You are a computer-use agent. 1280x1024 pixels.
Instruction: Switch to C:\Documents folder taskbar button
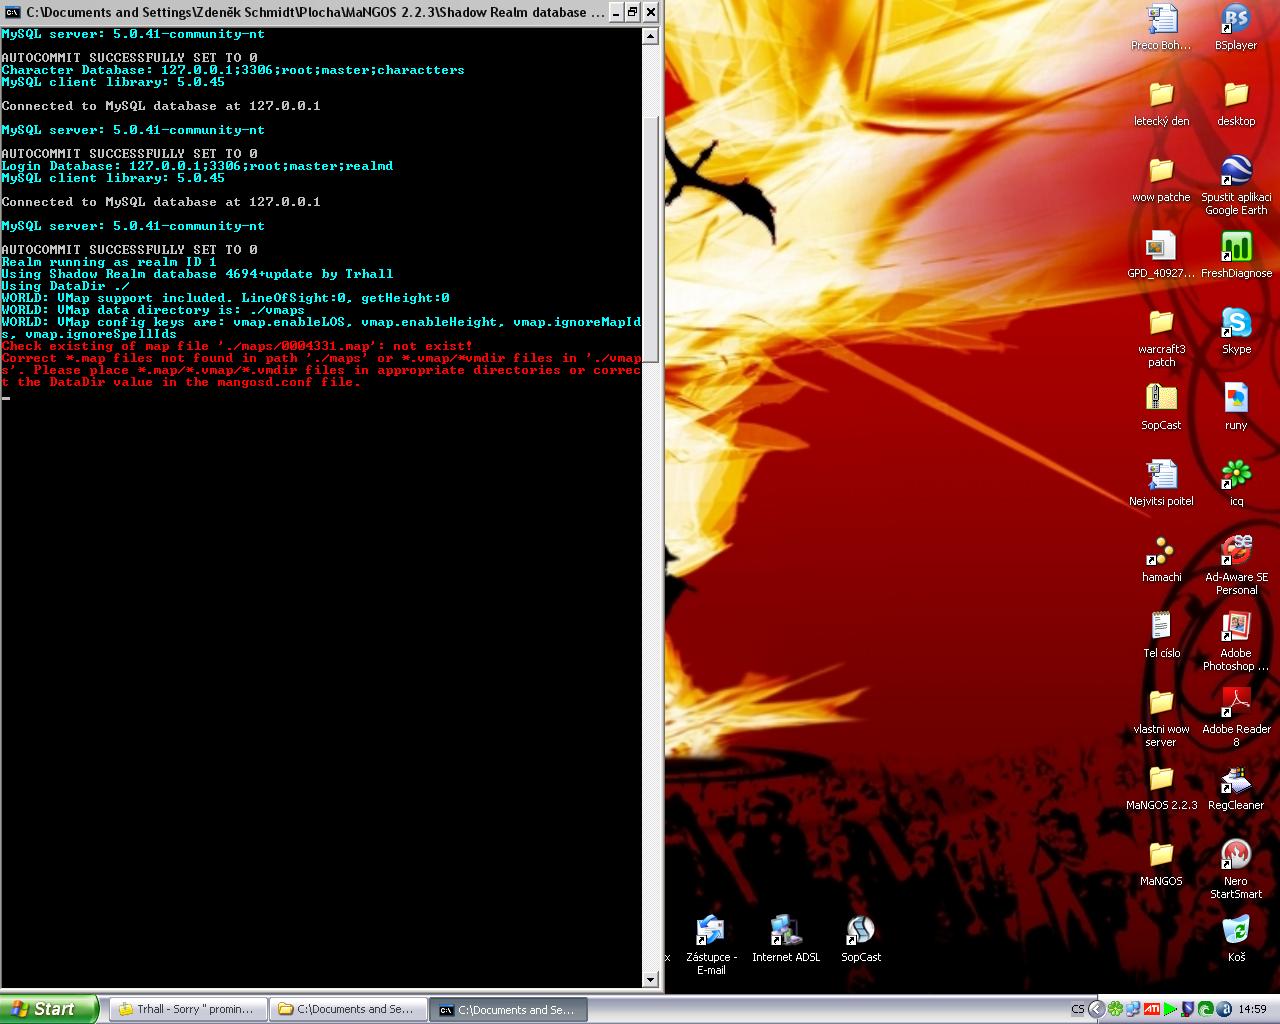348,1009
